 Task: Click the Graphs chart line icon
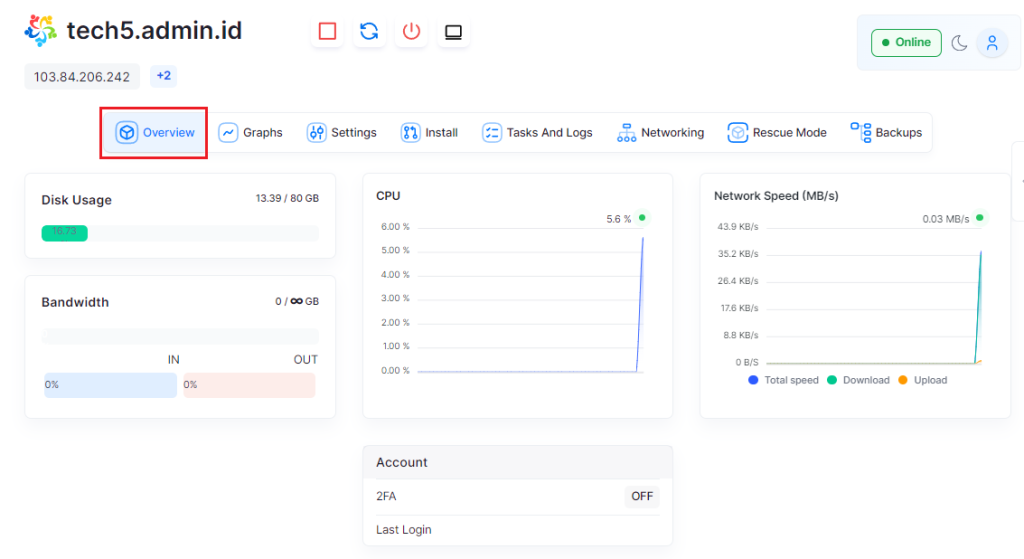tap(228, 133)
